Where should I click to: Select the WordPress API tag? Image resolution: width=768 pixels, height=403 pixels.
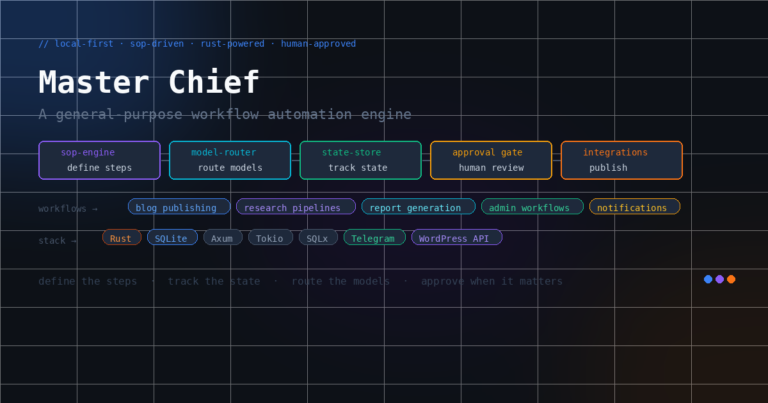(456, 237)
